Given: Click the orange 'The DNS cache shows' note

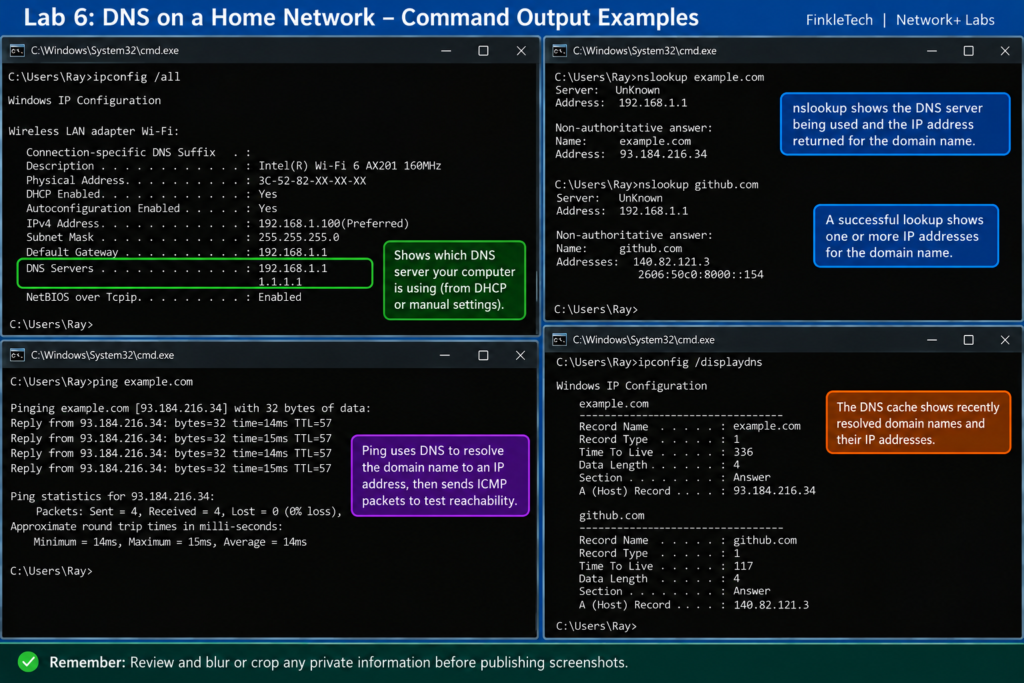Looking at the screenshot, I should 918,422.
